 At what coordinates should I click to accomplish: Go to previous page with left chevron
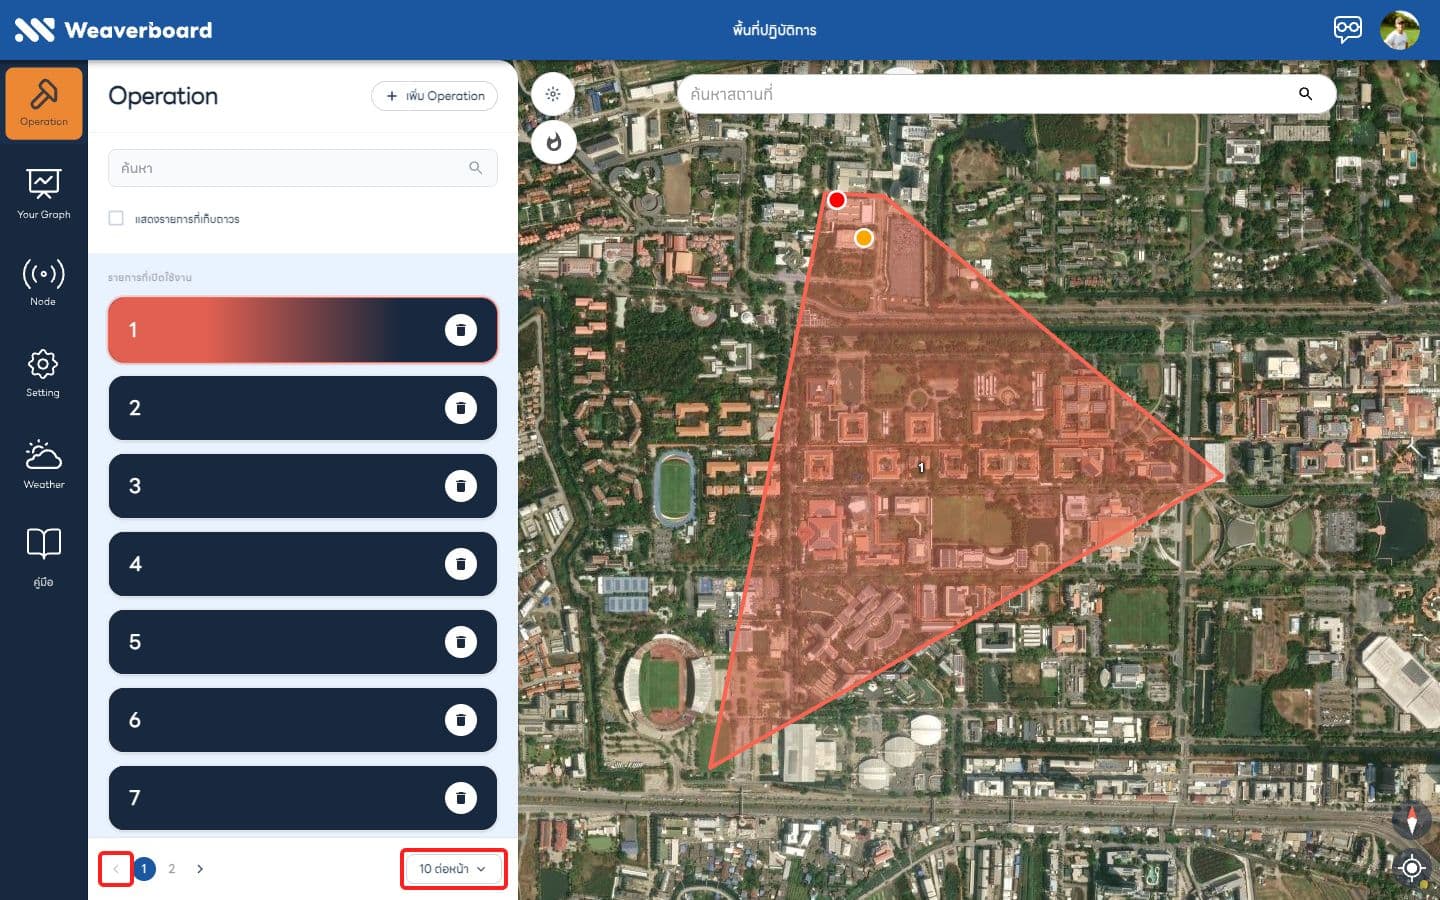(x=116, y=869)
